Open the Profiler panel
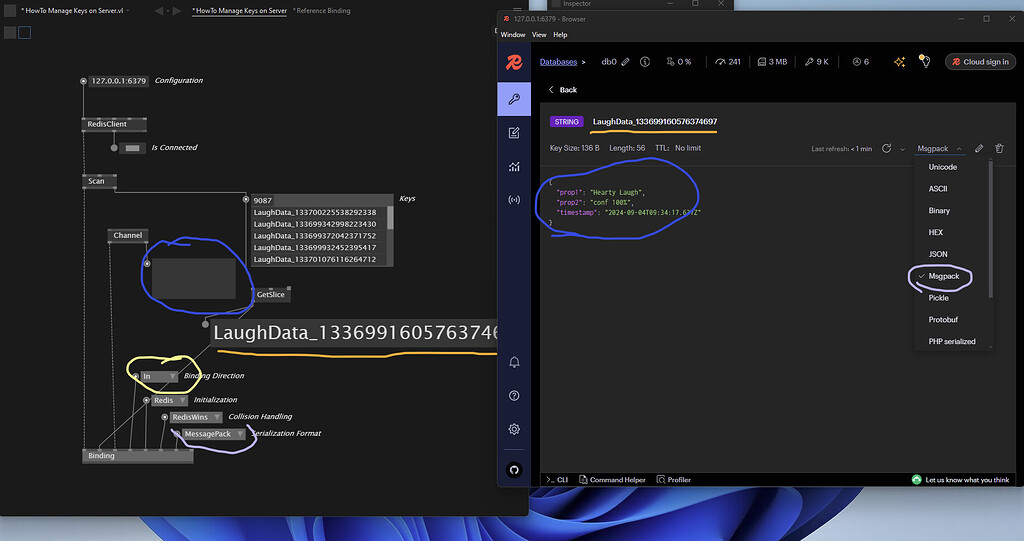The width and height of the screenshot is (1024, 541). click(x=673, y=480)
